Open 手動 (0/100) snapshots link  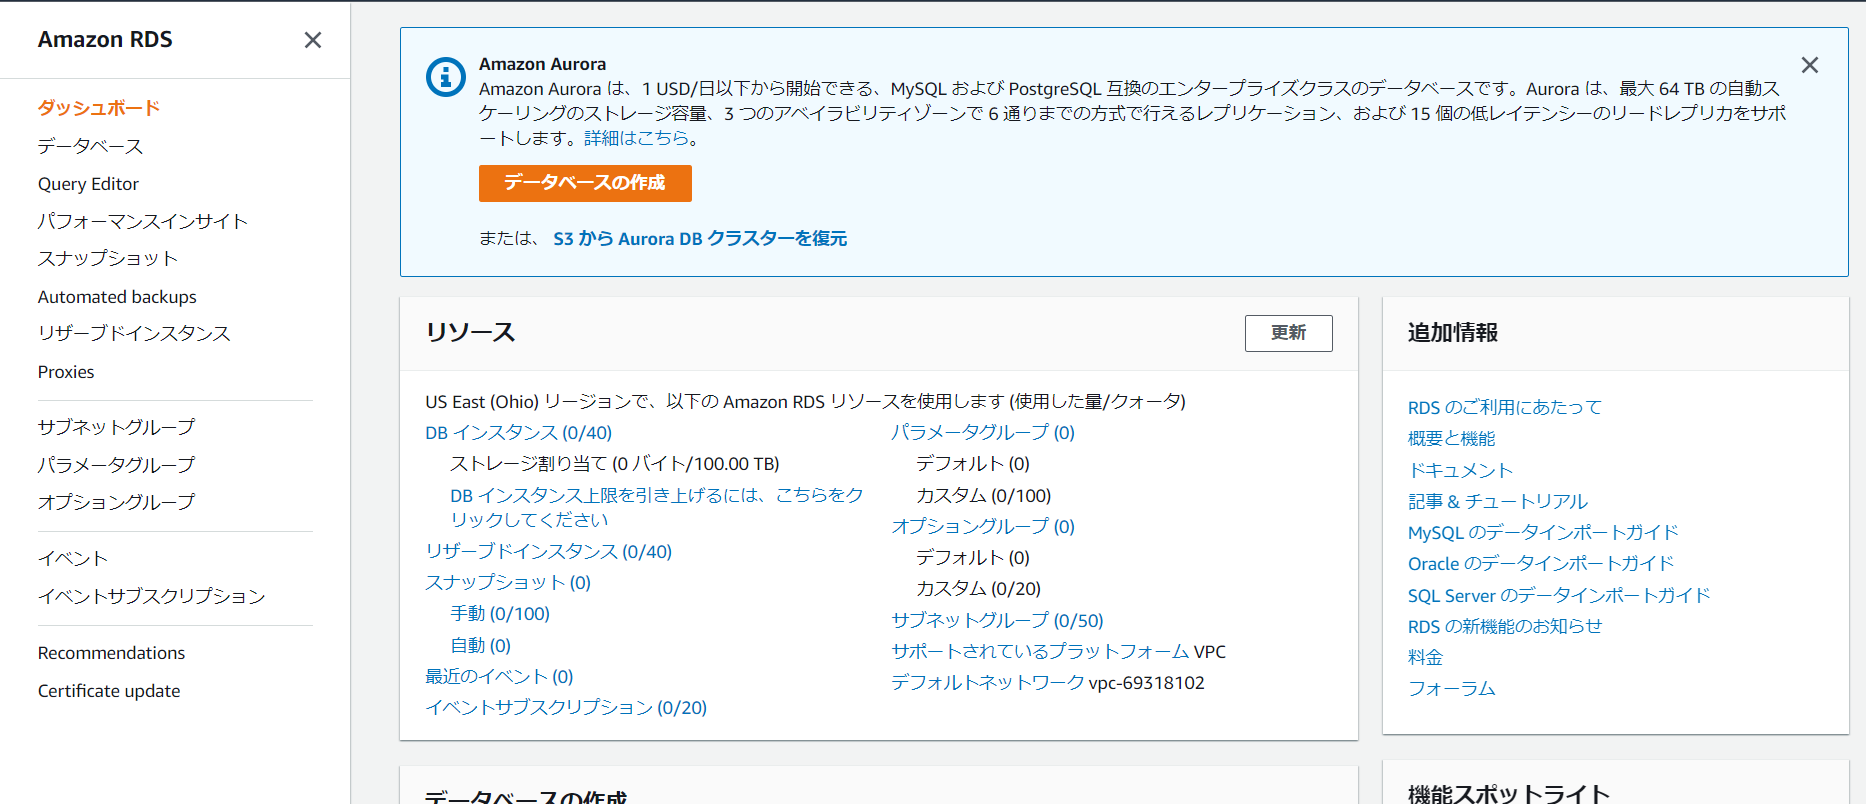pos(500,614)
